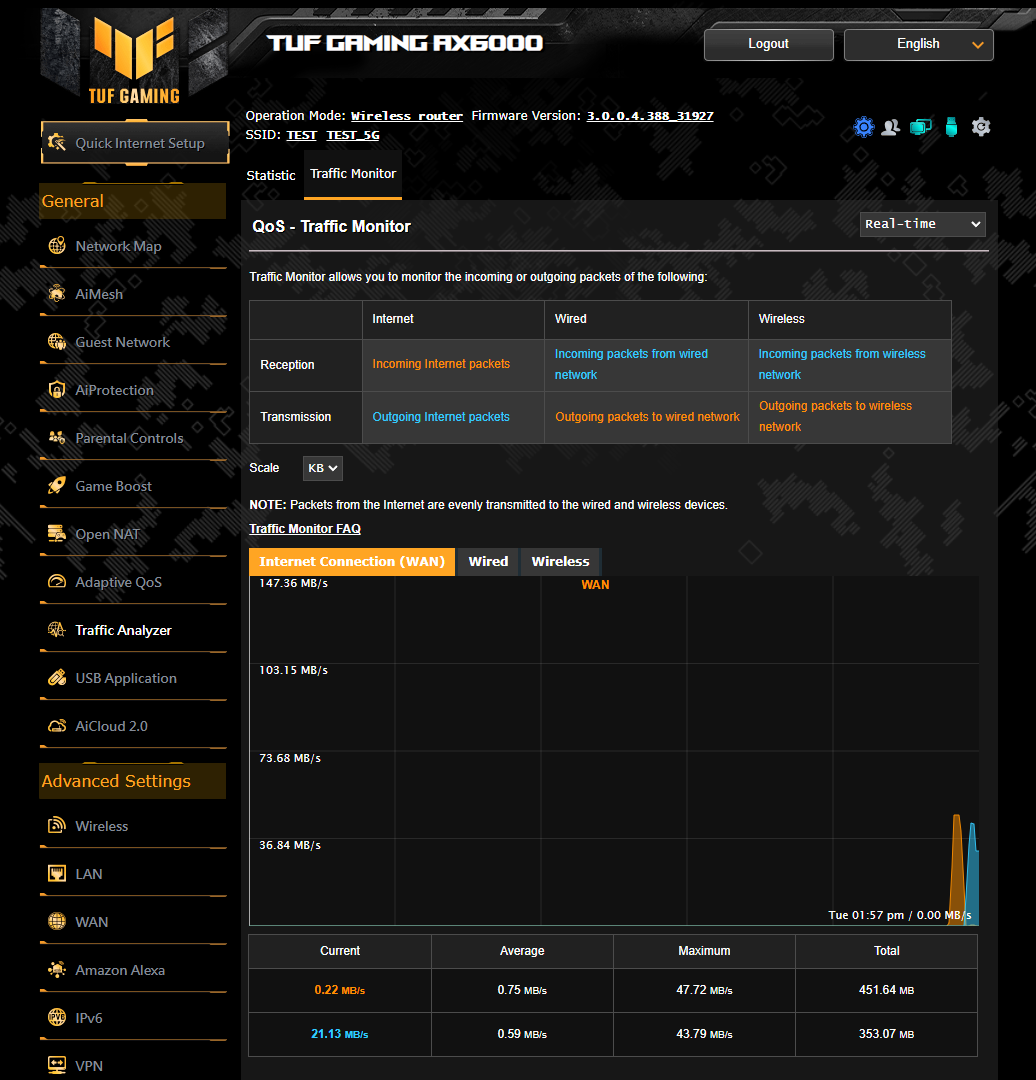
Task: Click the Network Map globe icon
Action: tap(56, 246)
